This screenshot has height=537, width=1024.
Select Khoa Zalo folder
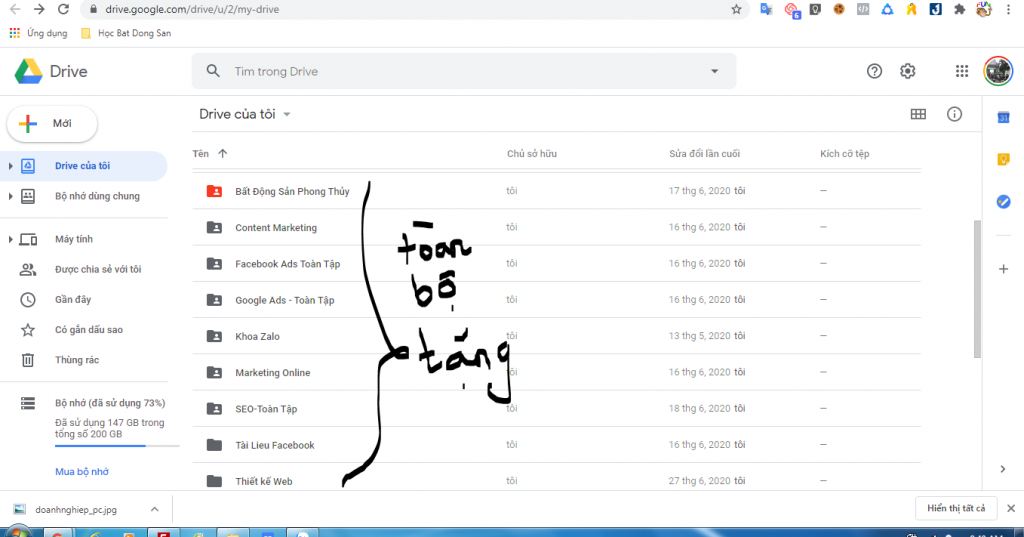556,336
